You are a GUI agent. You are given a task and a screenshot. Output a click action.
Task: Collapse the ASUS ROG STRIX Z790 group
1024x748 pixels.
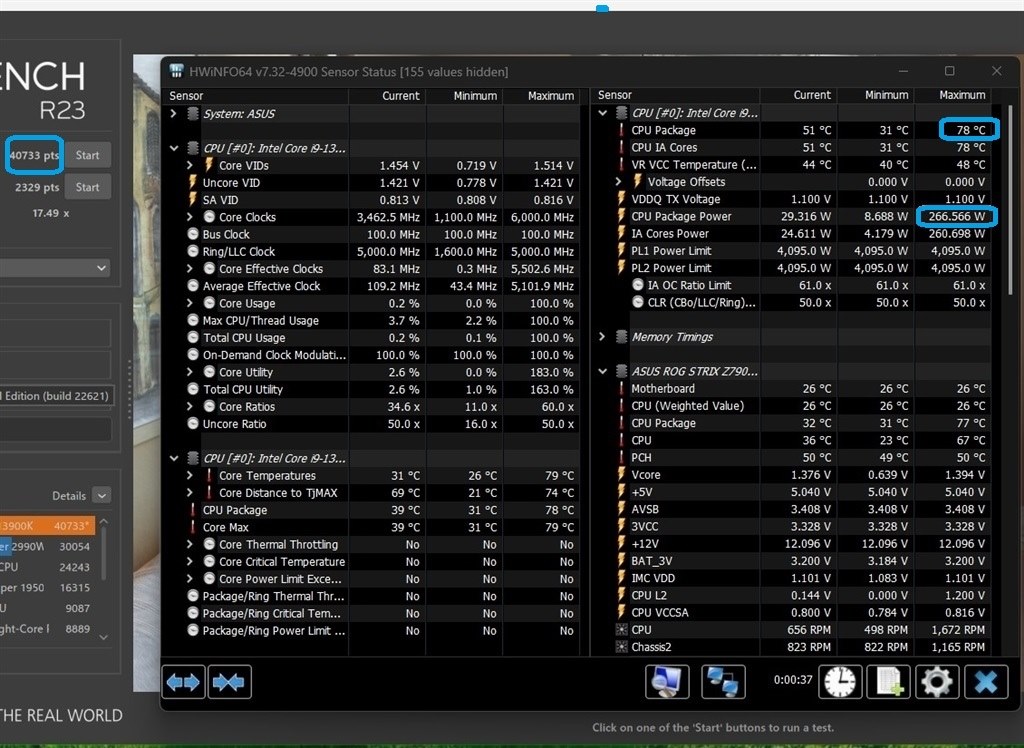point(602,371)
